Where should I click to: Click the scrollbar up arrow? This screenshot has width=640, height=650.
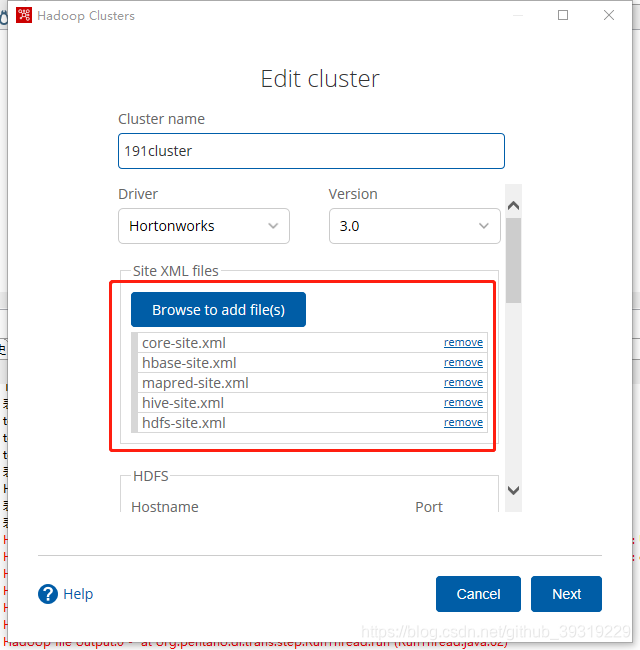tap(514, 205)
